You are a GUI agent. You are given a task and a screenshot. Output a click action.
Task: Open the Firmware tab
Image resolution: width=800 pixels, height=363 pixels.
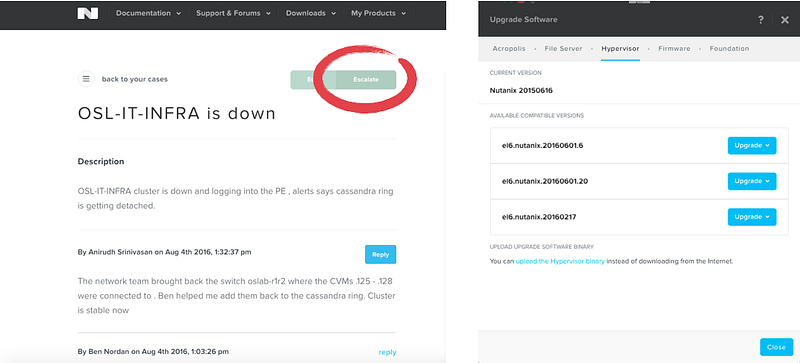[674, 49]
